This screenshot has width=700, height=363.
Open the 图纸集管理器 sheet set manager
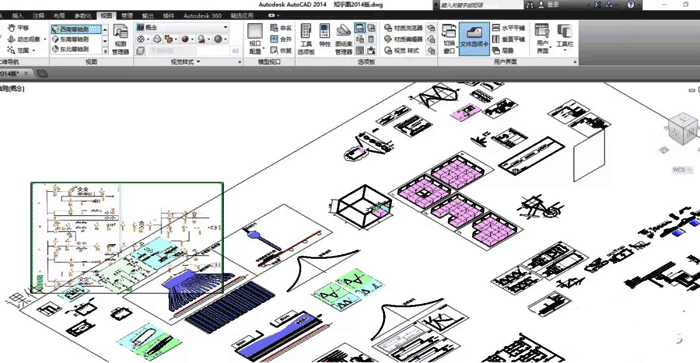(x=343, y=40)
